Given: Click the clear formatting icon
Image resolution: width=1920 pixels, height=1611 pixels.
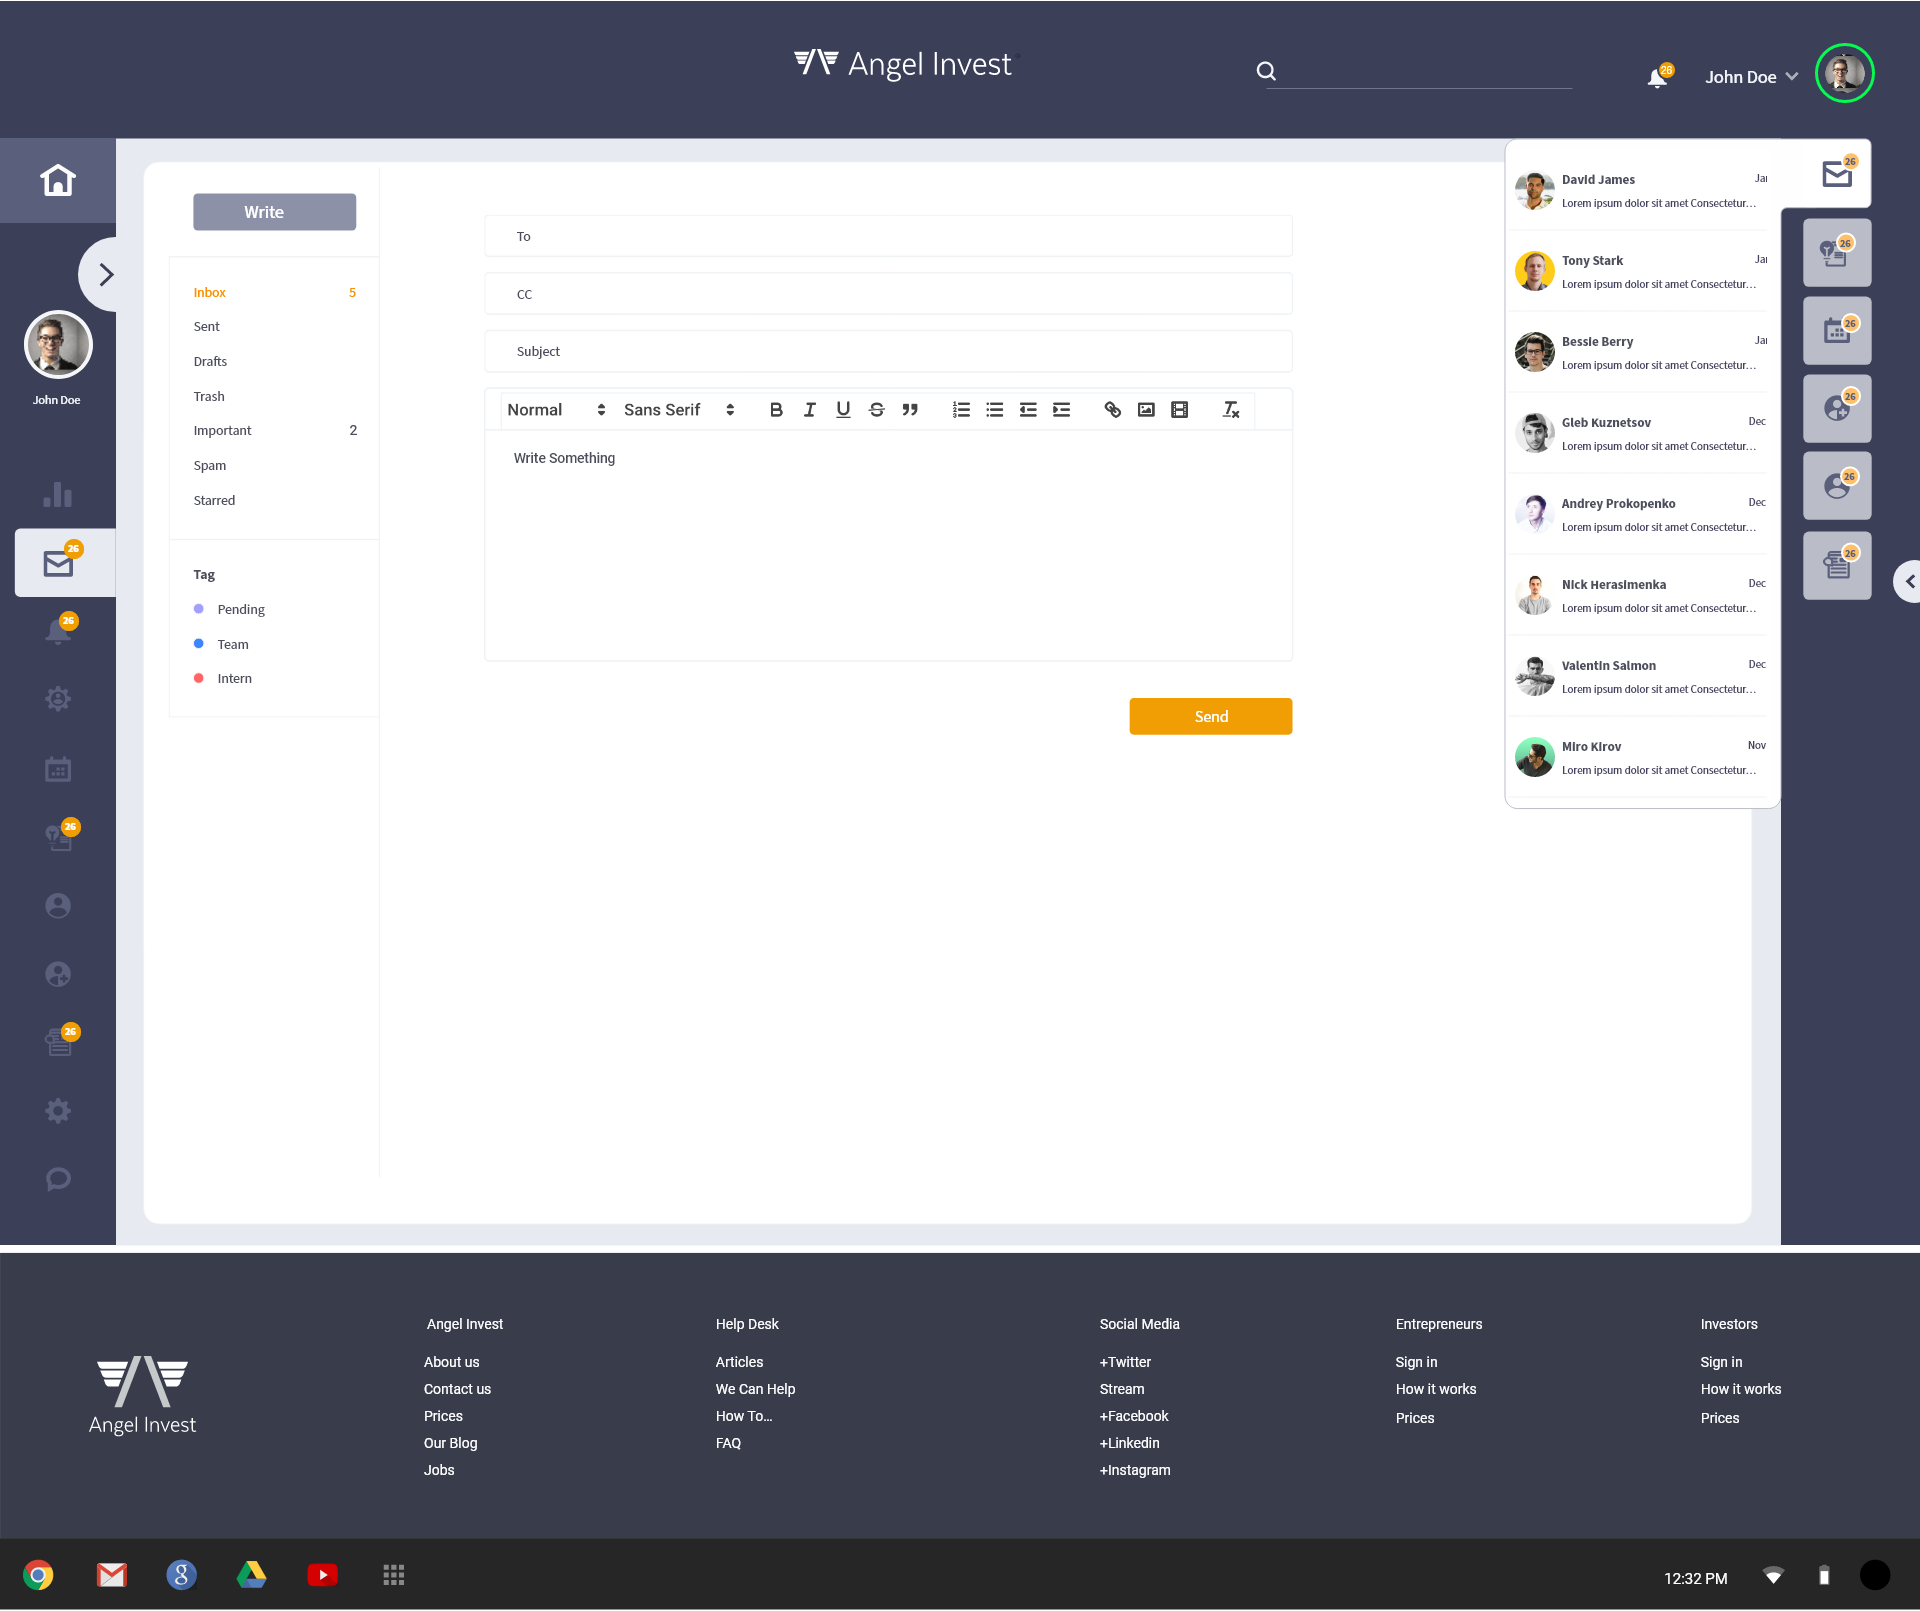Looking at the screenshot, I should [x=1230, y=410].
